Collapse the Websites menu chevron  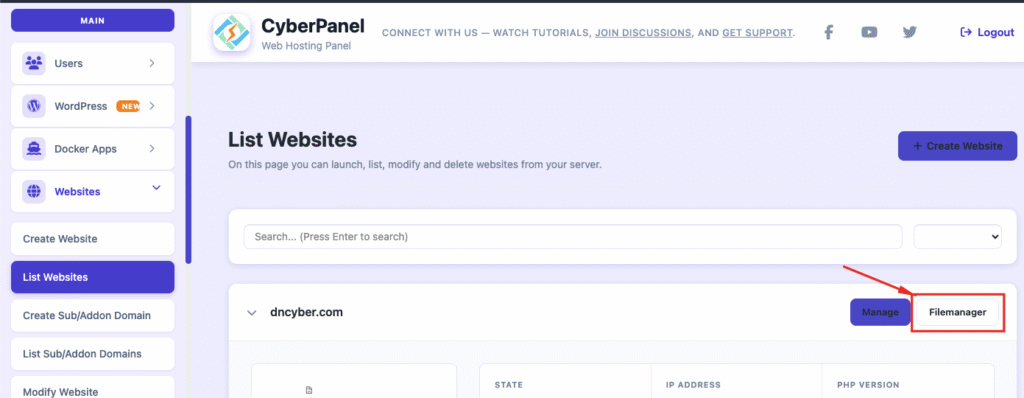pyautogui.click(x=156, y=188)
